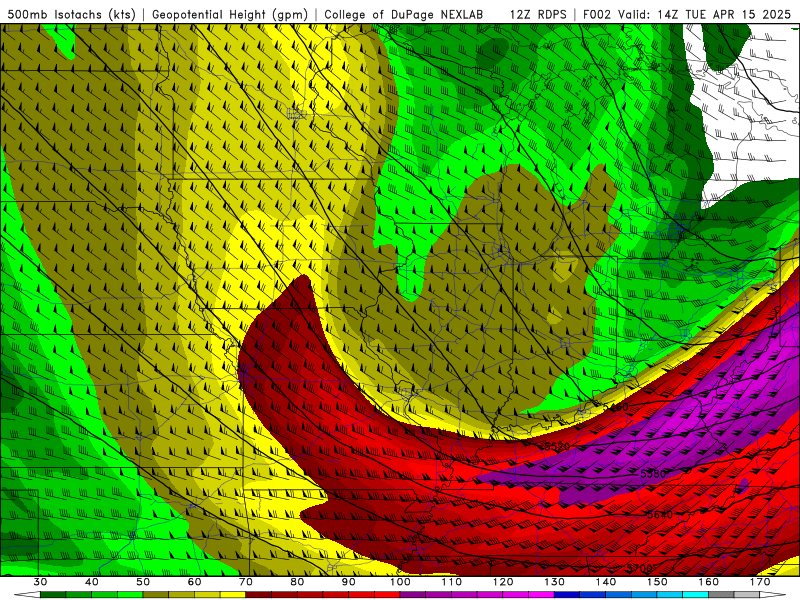Click the 'F002' forecast hour label
The width and height of the screenshot is (800, 600).
(x=597, y=14)
